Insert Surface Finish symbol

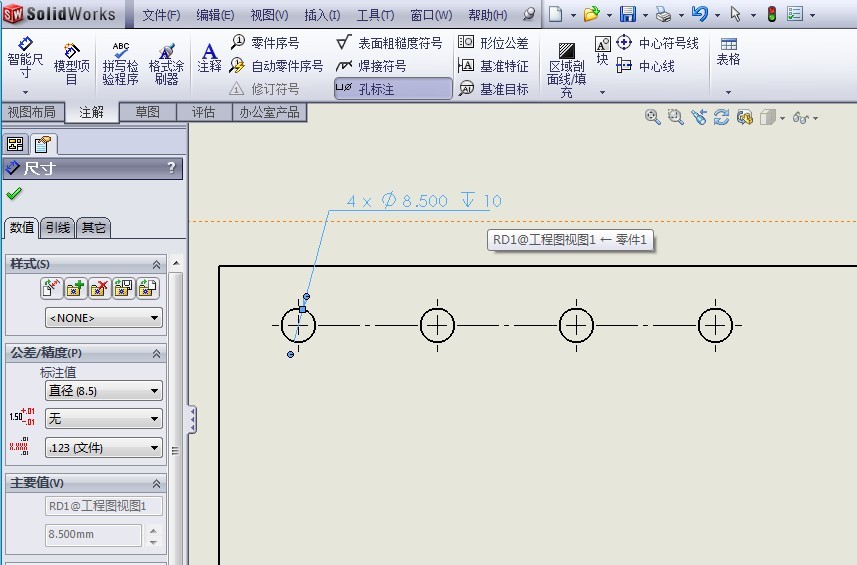(389, 43)
